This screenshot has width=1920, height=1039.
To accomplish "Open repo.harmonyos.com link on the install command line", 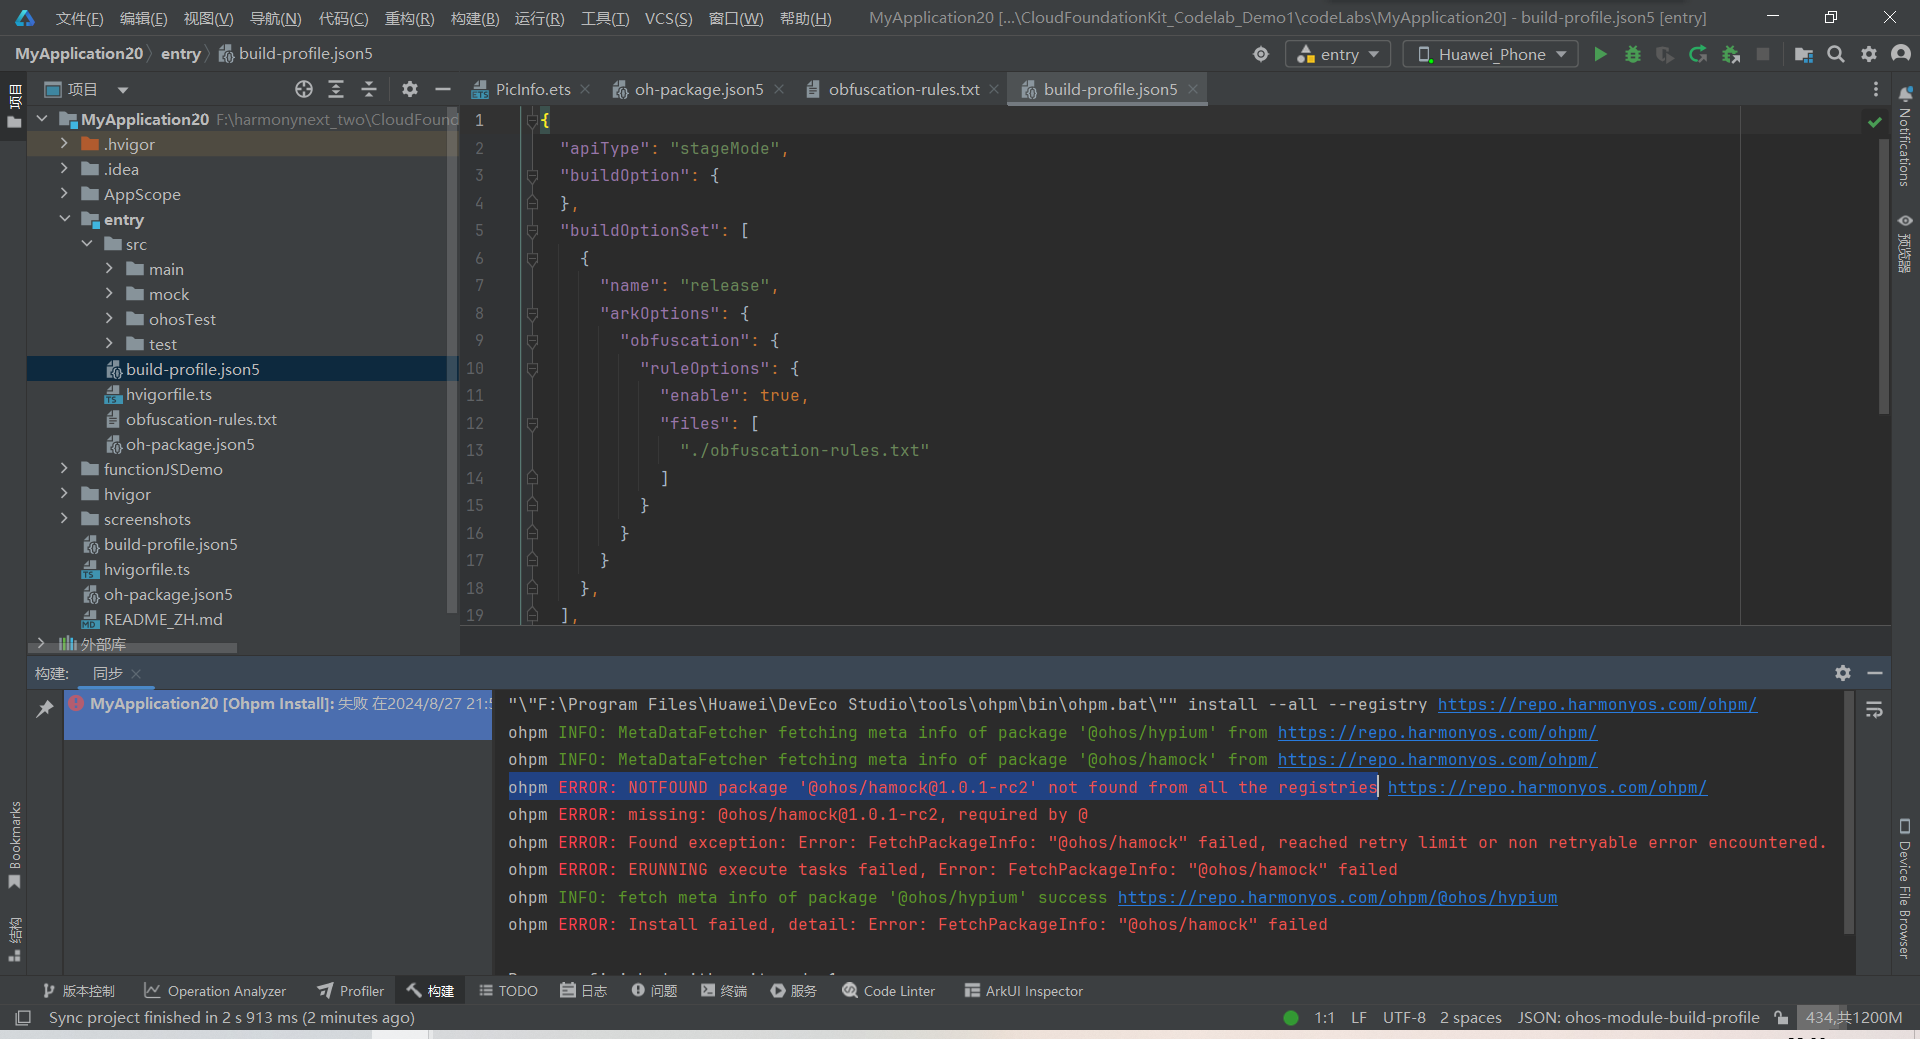I will coord(1597,704).
